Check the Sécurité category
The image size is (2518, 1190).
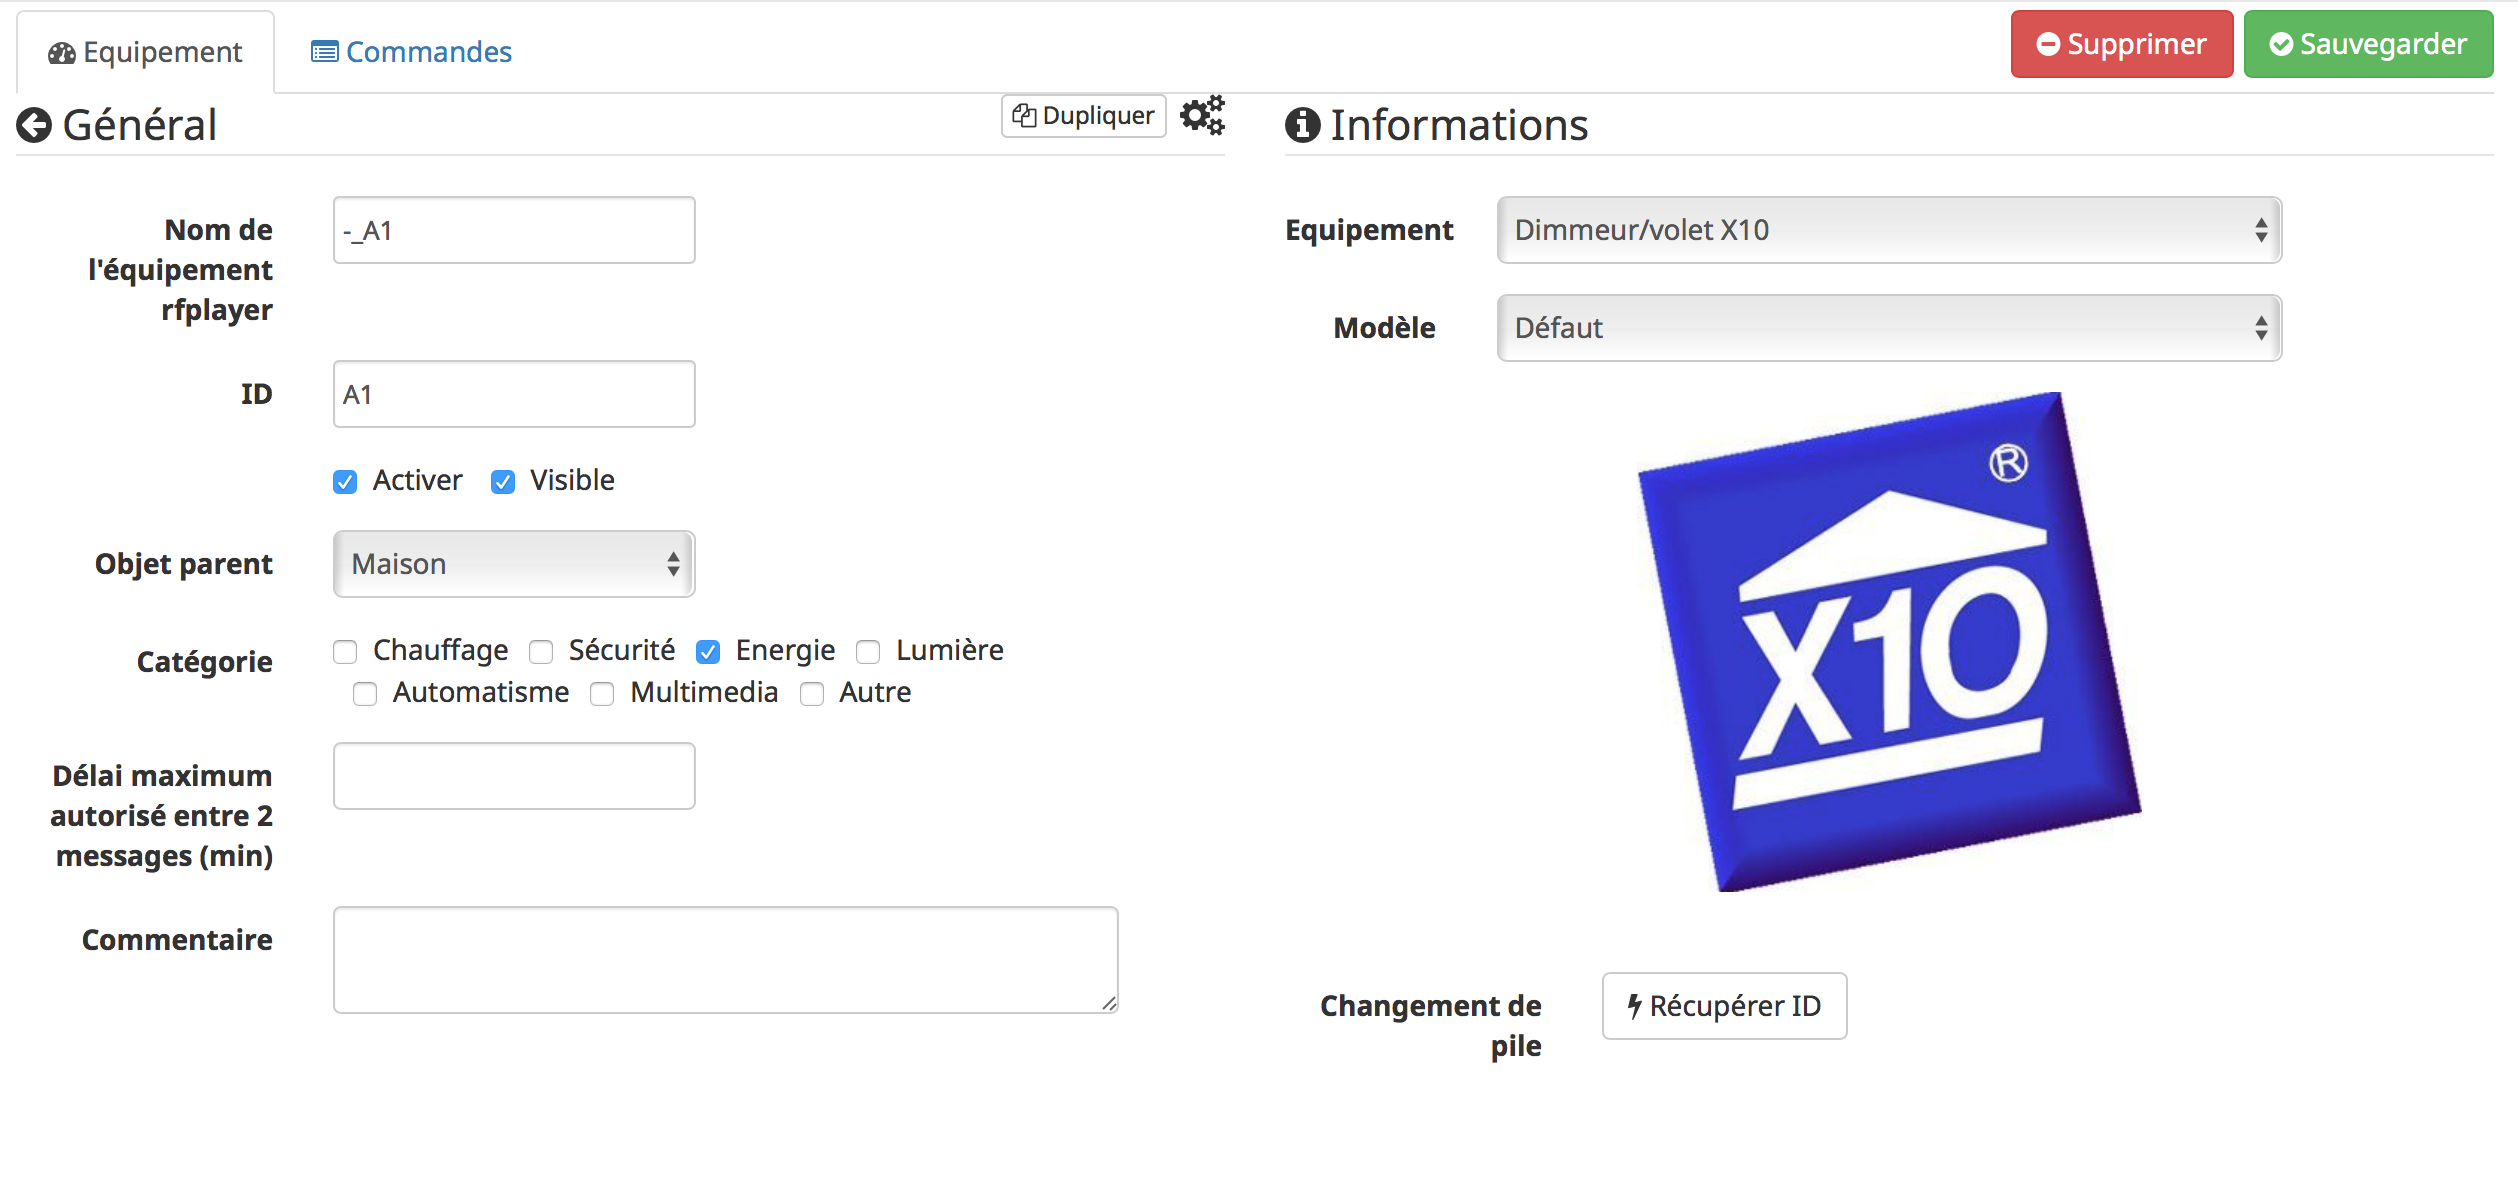(x=541, y=652)
